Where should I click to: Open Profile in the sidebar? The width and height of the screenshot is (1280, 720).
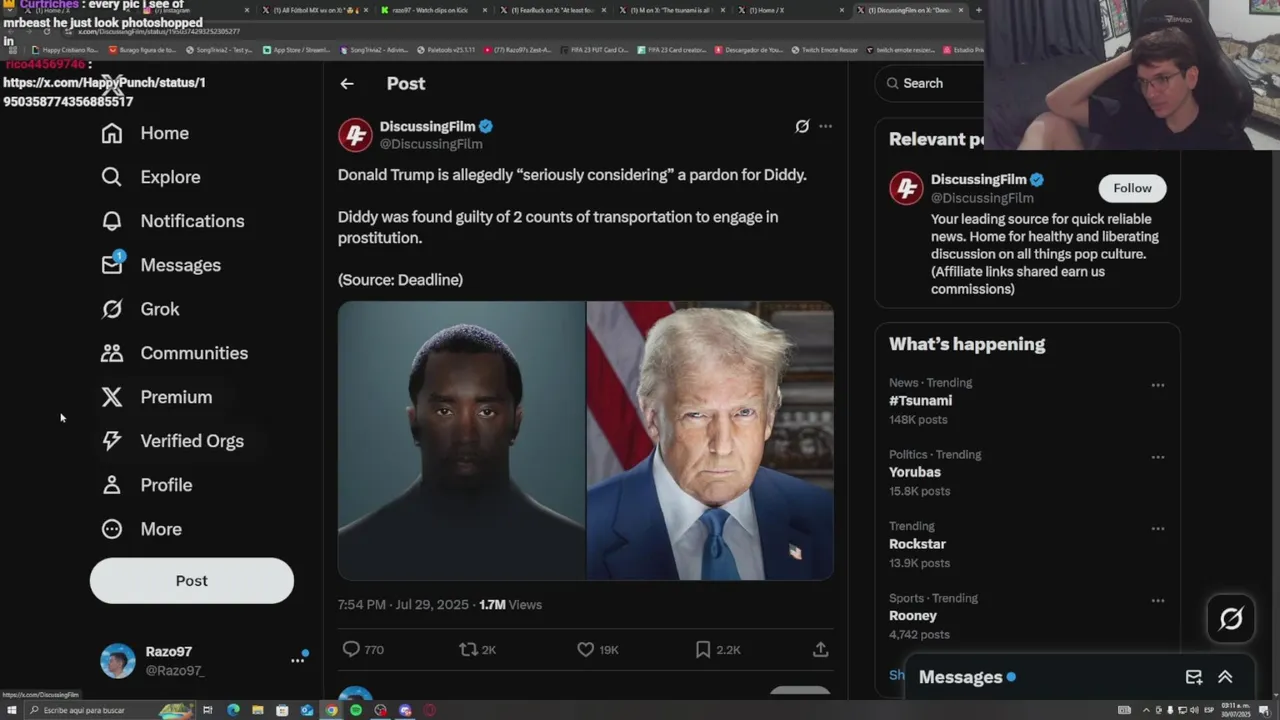point(146,485)
